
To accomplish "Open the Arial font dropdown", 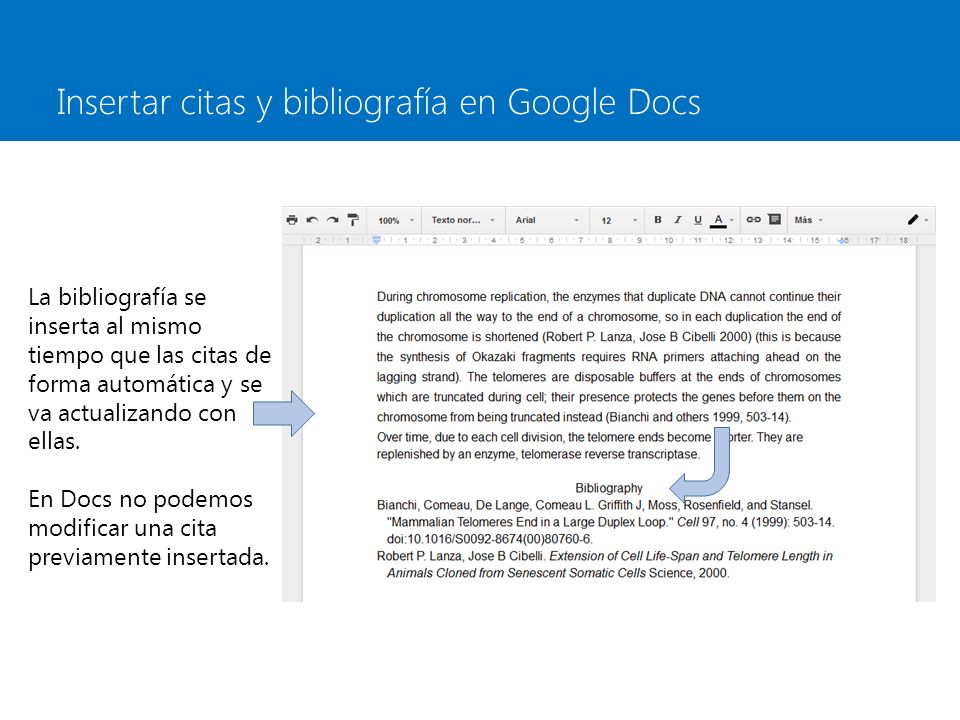I will 547,220.
